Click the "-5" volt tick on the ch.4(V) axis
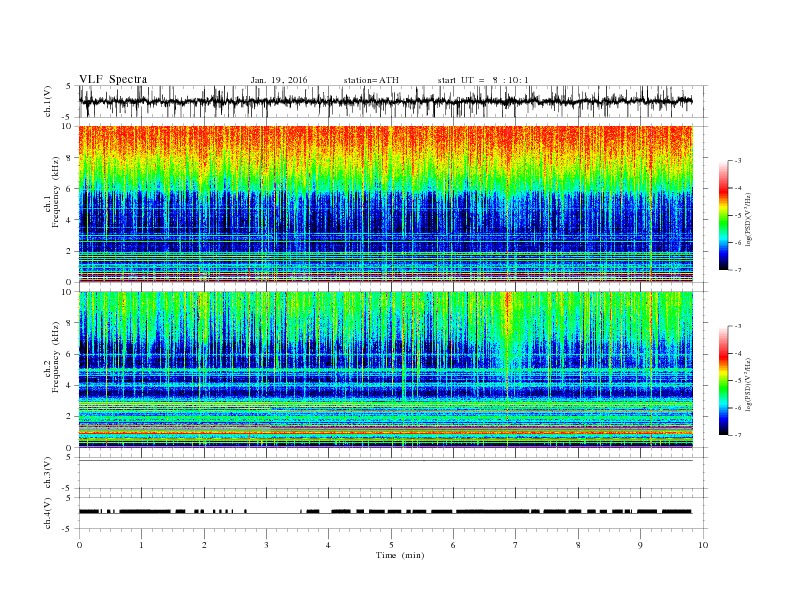This screenshot has width=792, height=612. click(68, 529)
